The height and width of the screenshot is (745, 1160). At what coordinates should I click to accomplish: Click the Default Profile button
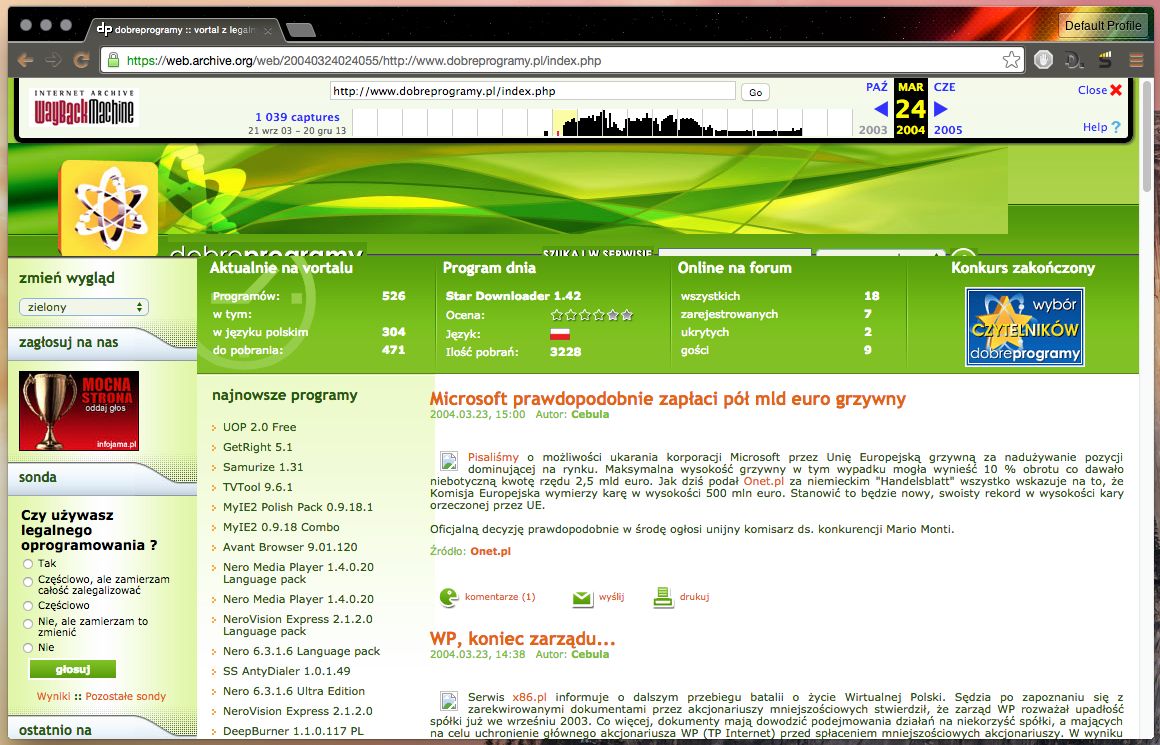click(1102, 25)
